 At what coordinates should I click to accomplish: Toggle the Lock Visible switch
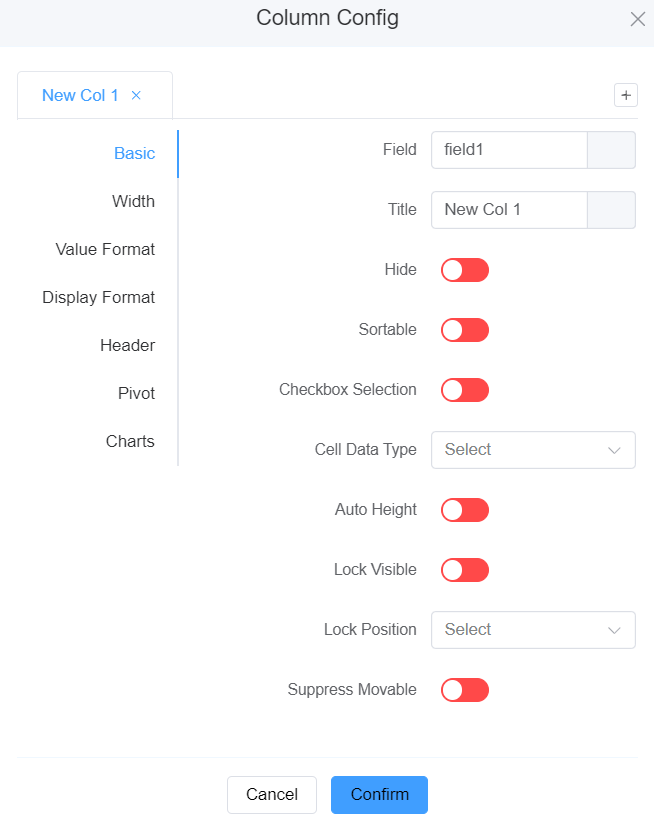tap(464, 570)
